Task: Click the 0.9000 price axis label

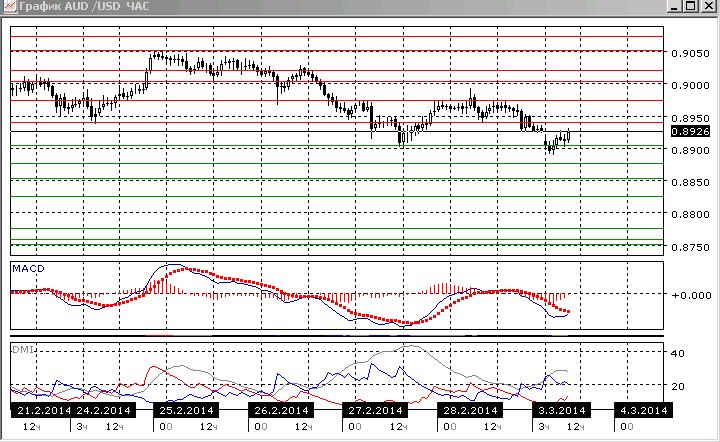Action: 690,85
